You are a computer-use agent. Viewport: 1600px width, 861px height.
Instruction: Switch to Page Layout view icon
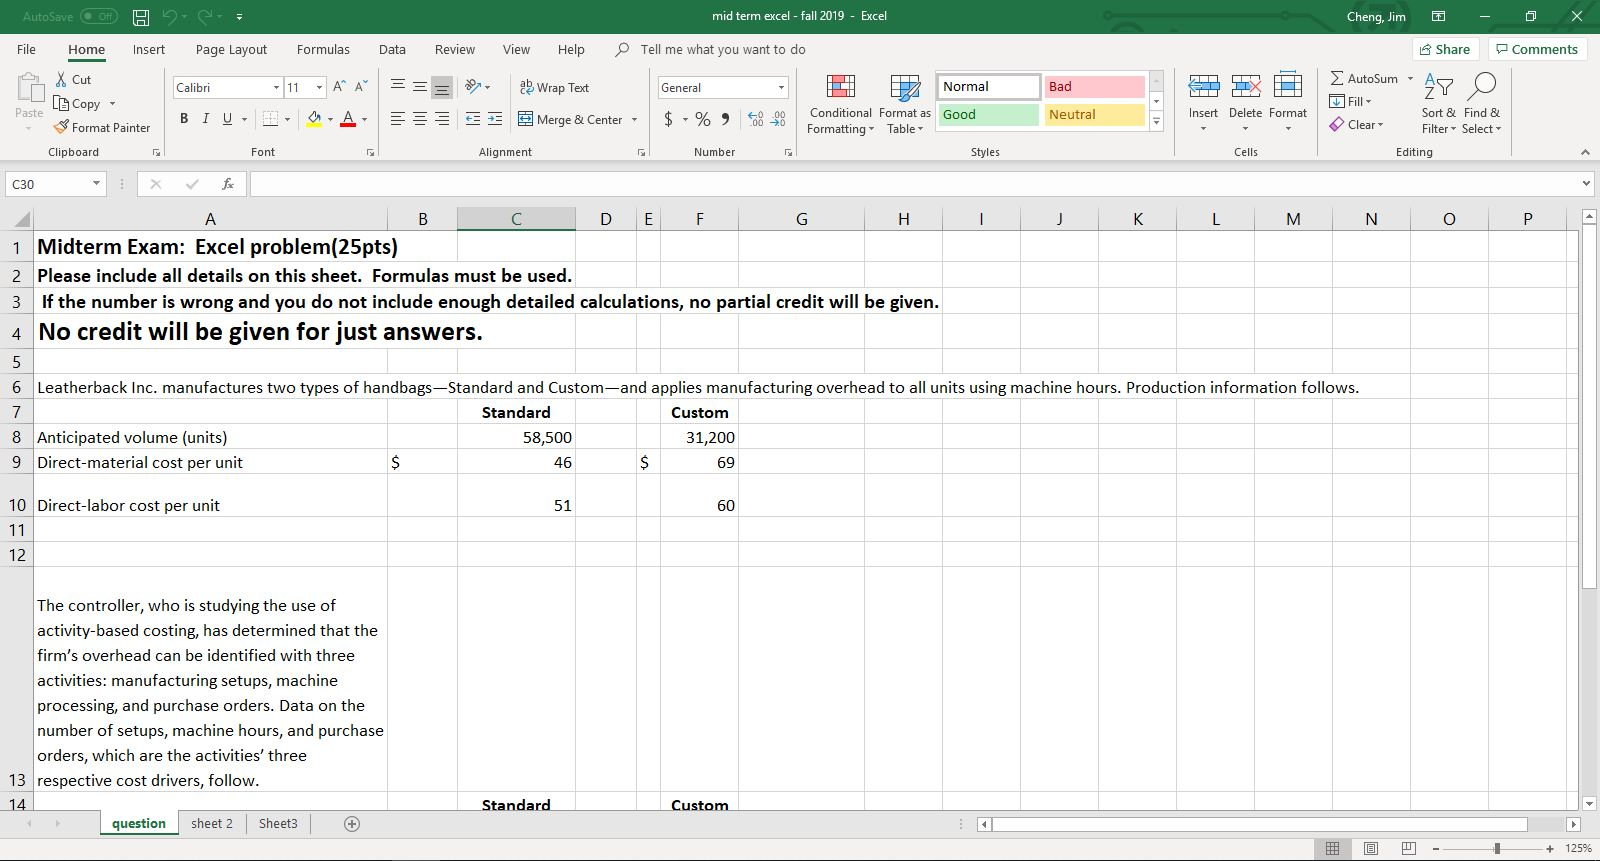[x=1370, y=848]
